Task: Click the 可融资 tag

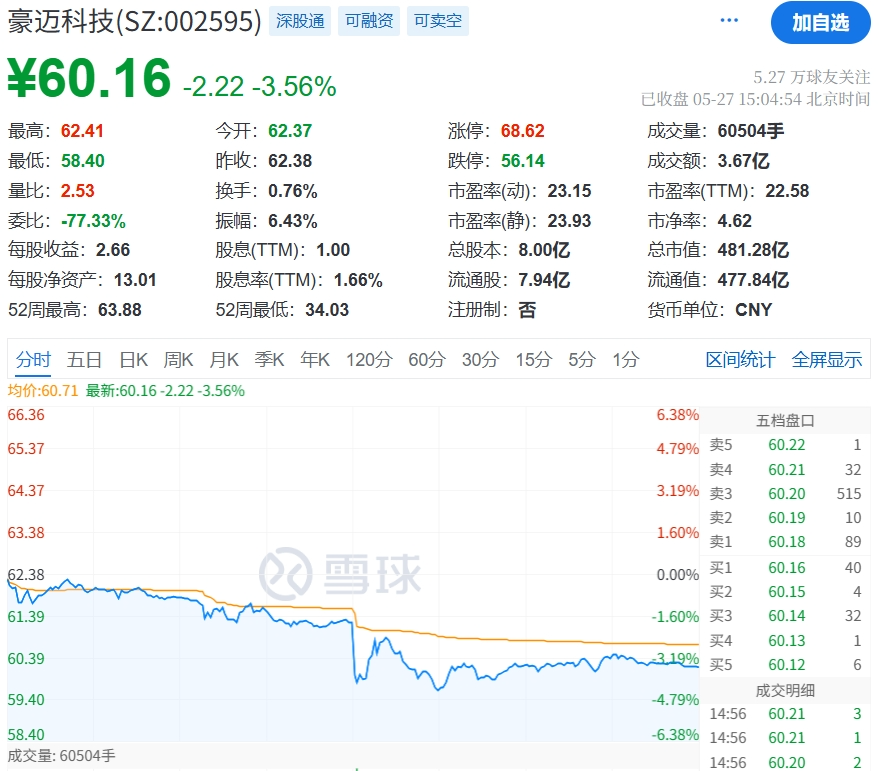Action: coord(369,21)
